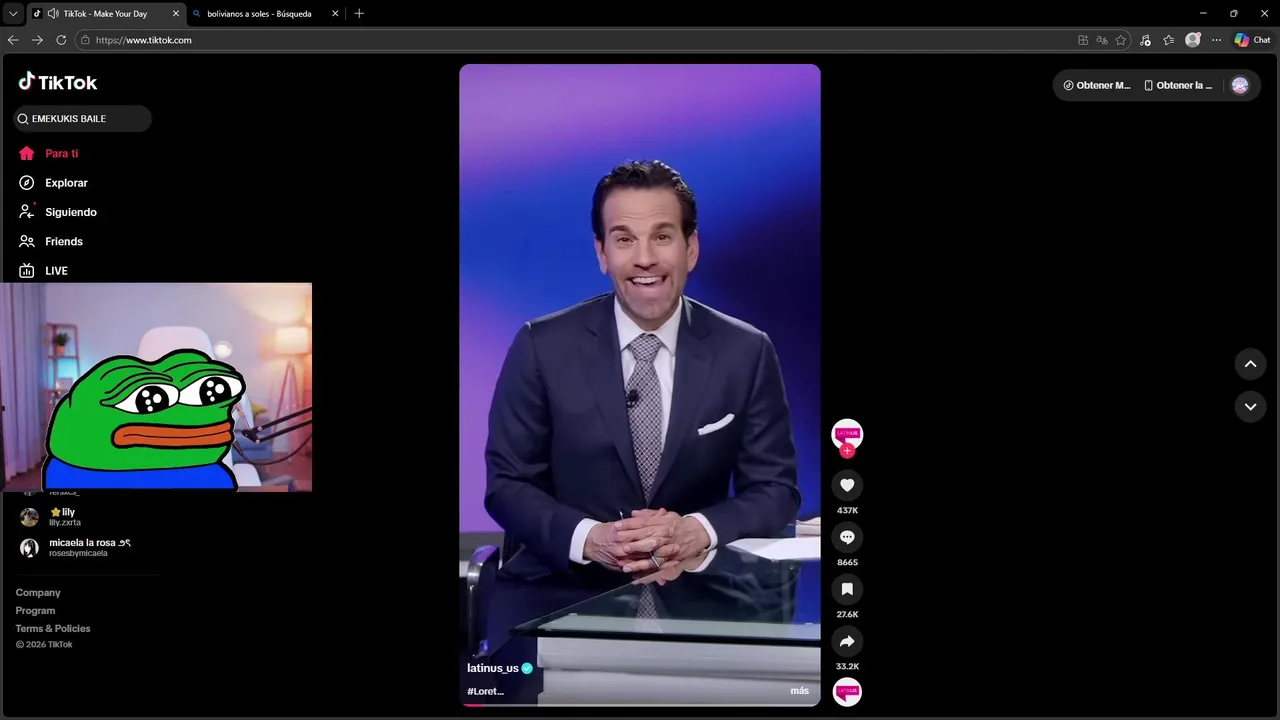Open a new browser tab
This screenshot has width=1280, height=720.
pos(359,14)
